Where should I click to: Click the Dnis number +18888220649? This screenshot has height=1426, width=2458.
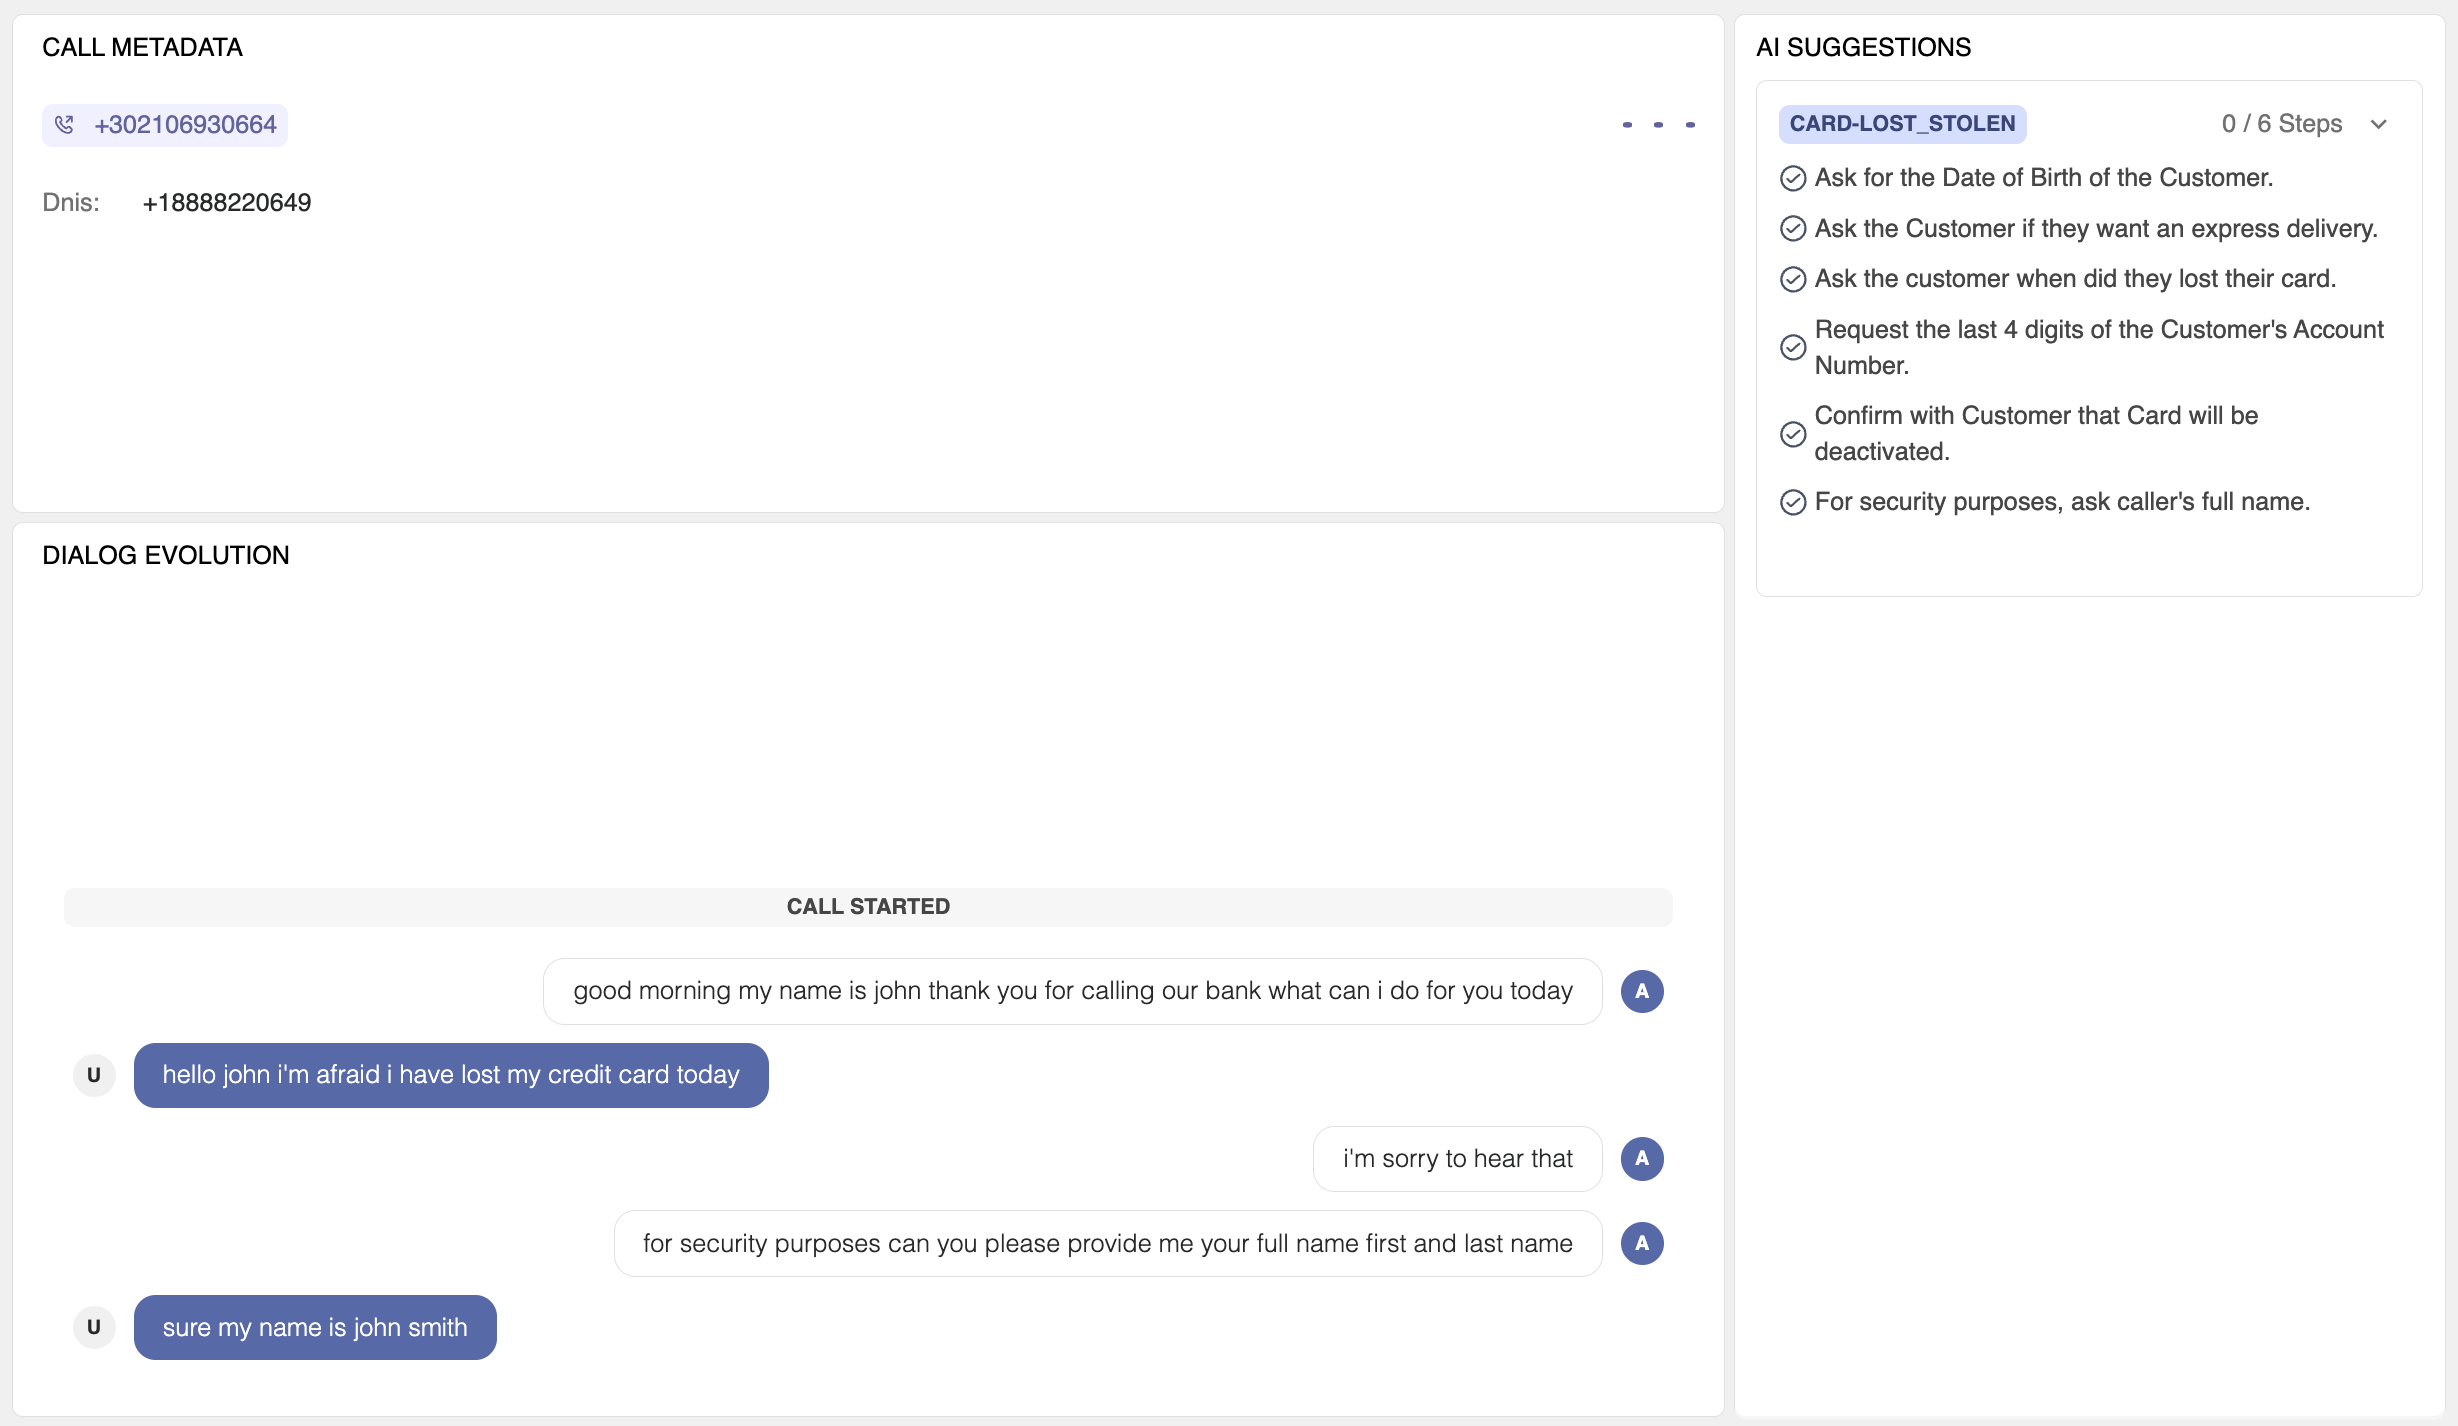tap(226, 202)
